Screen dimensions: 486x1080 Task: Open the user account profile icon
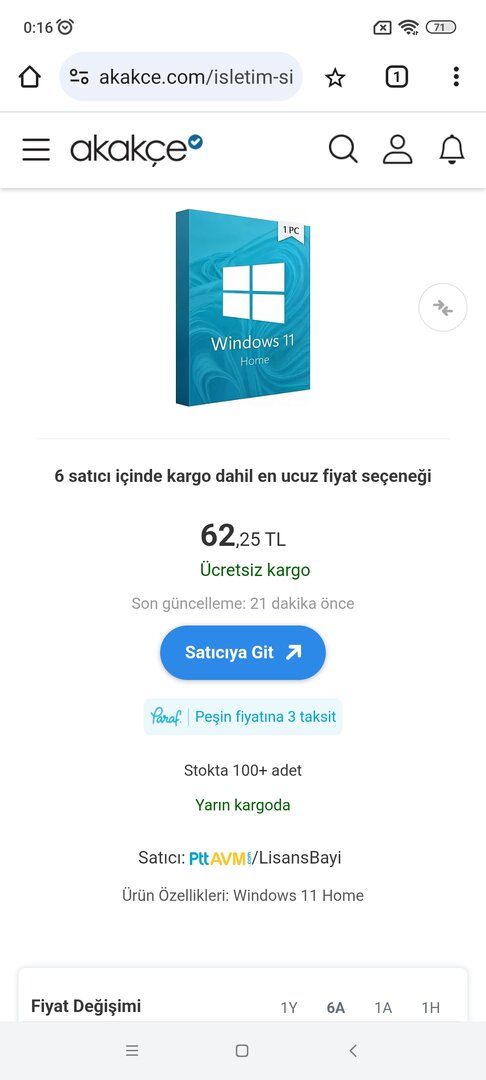click(x=397, y=149)
